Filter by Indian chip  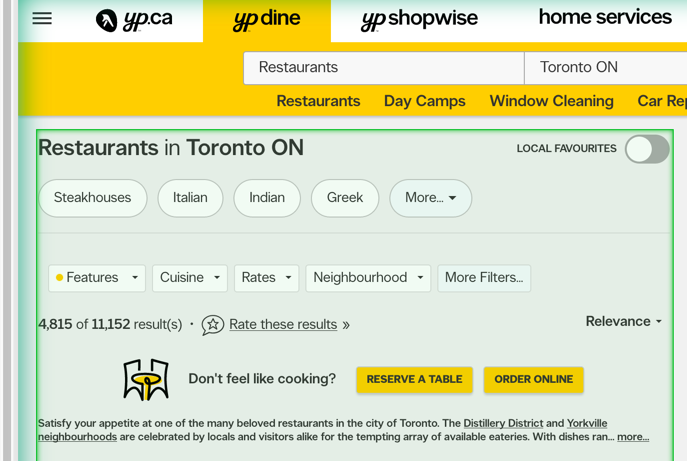click(x=267, y=198)
